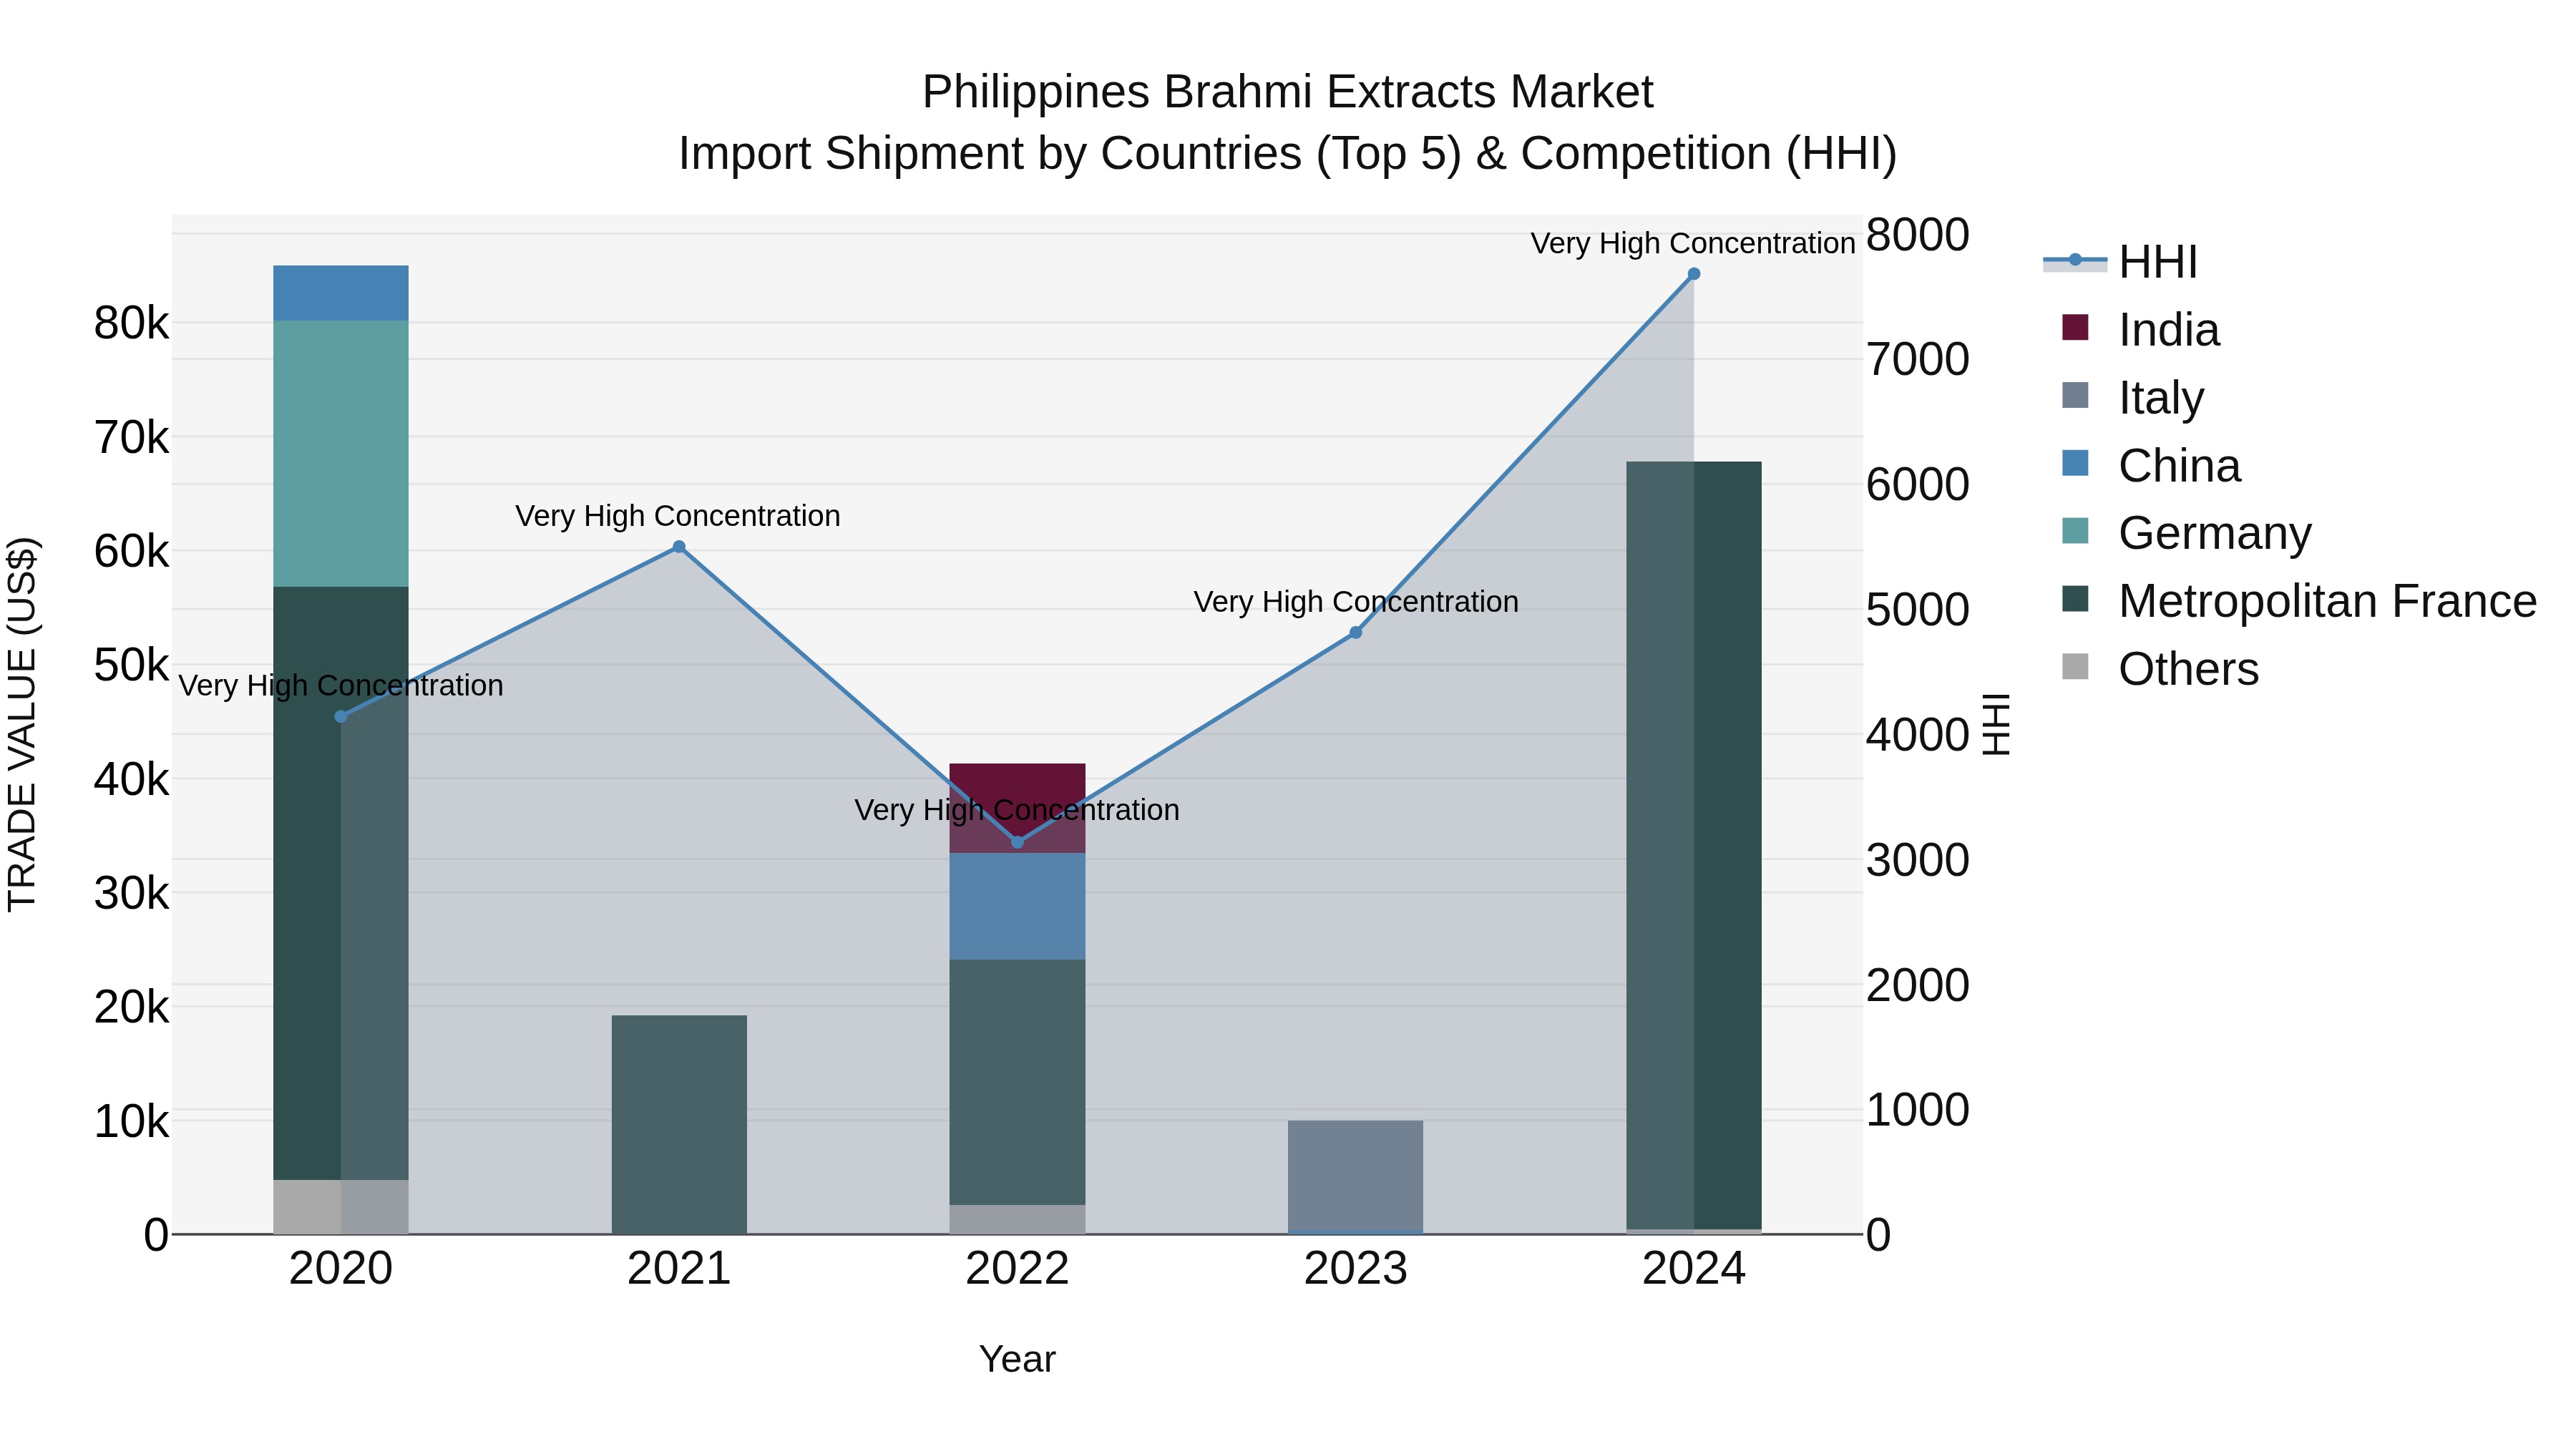Click the Germany teal legend swatch
2576x1449 pixels.
2075,531
